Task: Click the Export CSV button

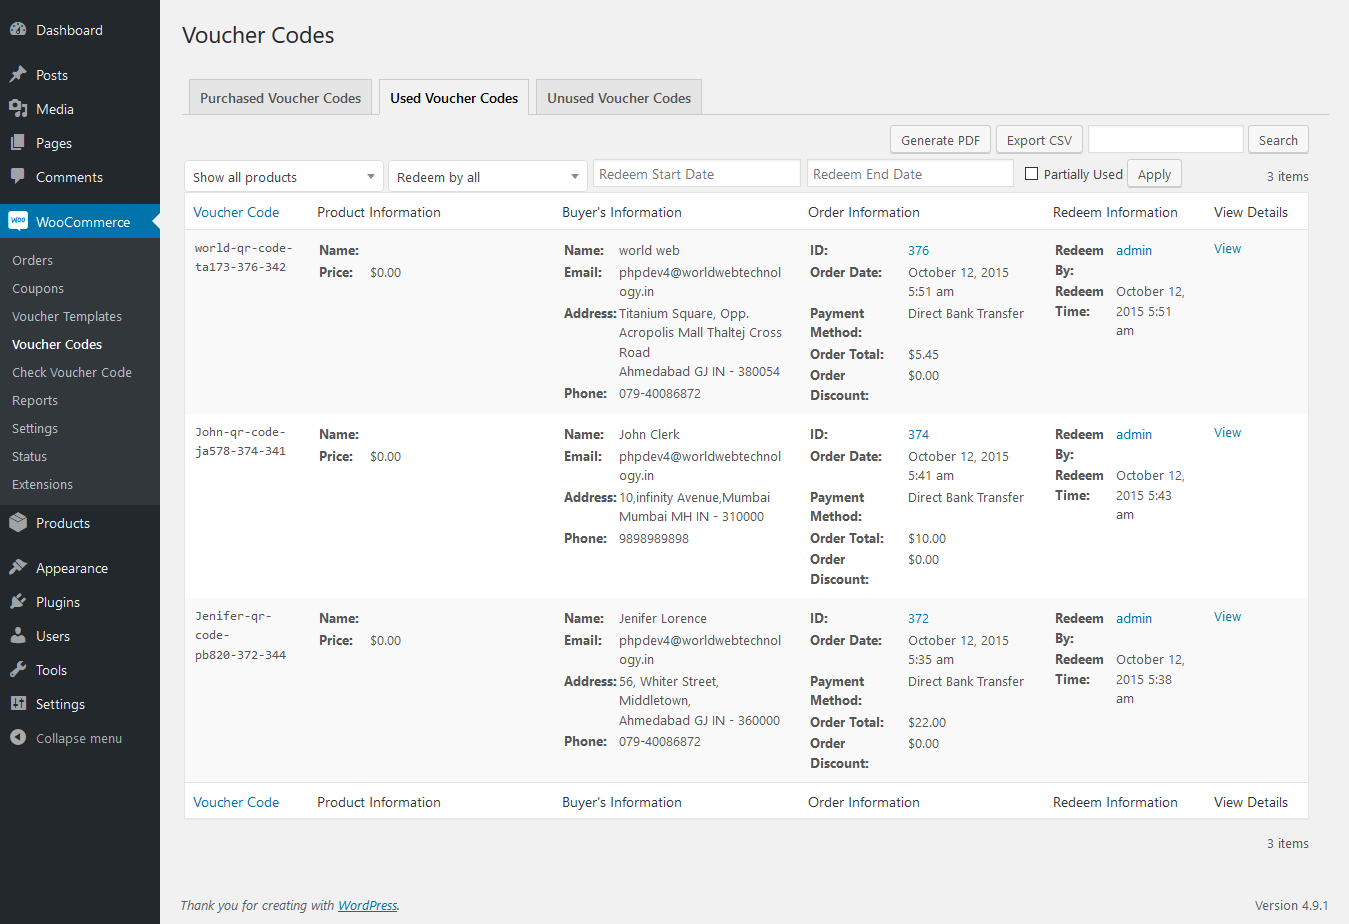Action: coord(1039,140)
